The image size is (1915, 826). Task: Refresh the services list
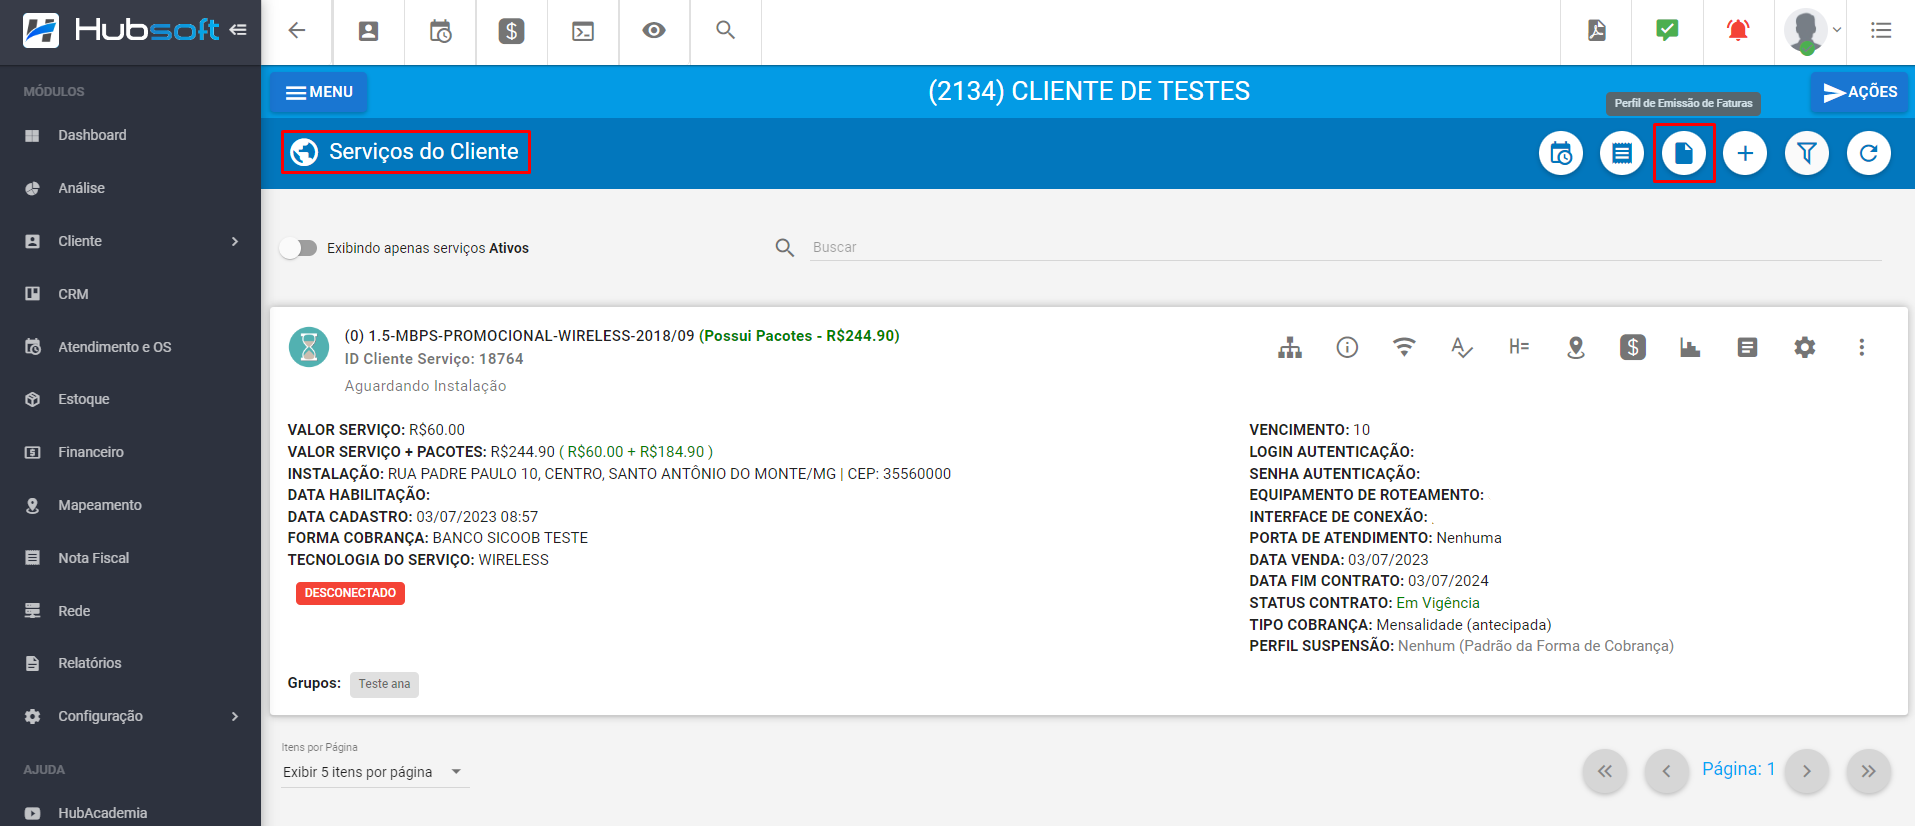[x=1869, y=153]
